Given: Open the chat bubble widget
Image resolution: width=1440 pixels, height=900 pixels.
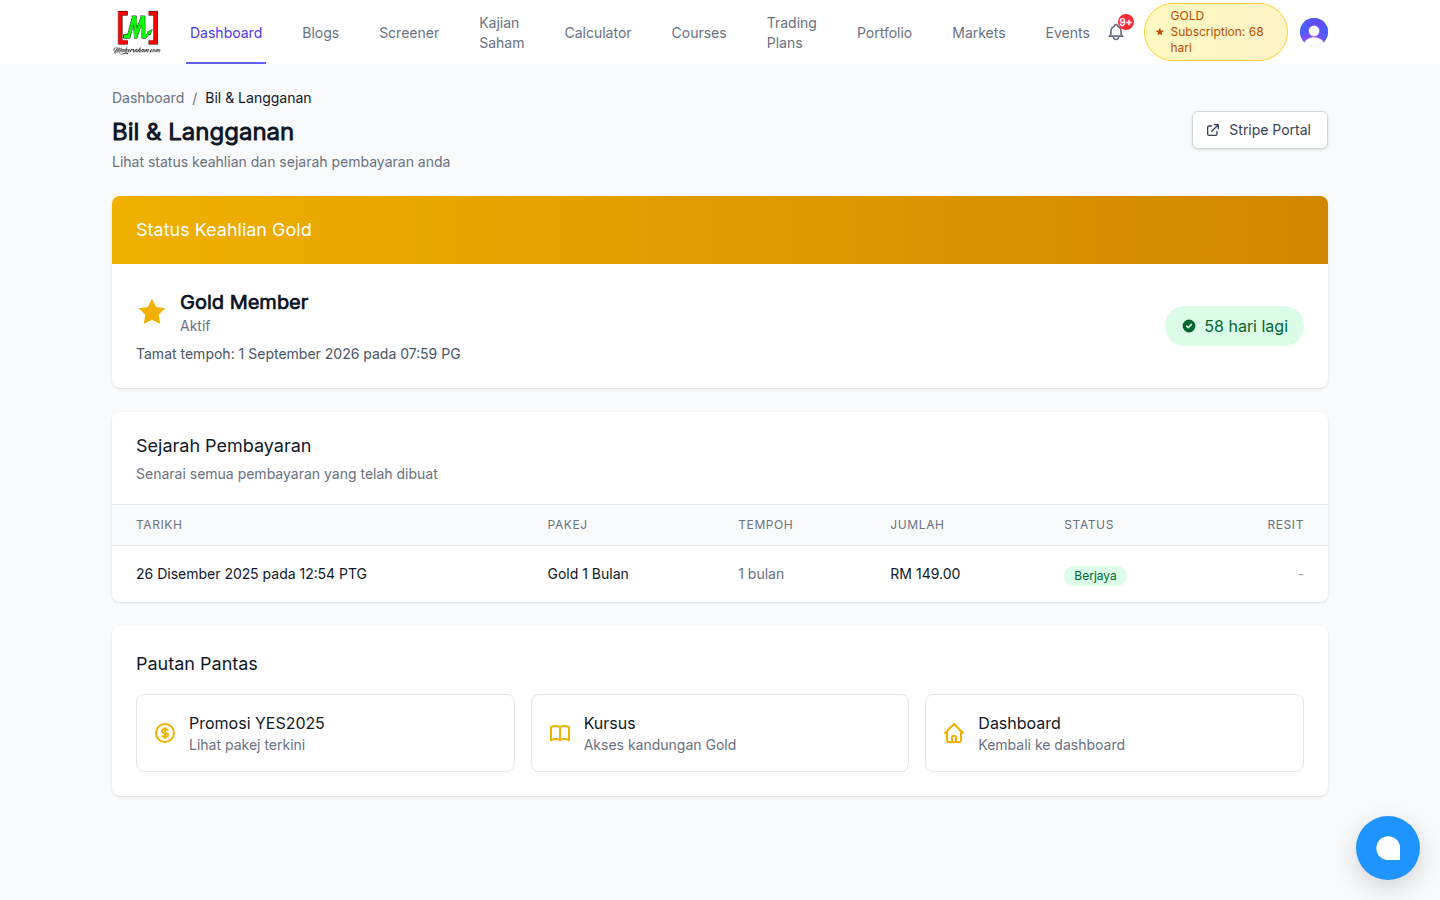Looking at the screenshot, I should [x=1388, y=848].
